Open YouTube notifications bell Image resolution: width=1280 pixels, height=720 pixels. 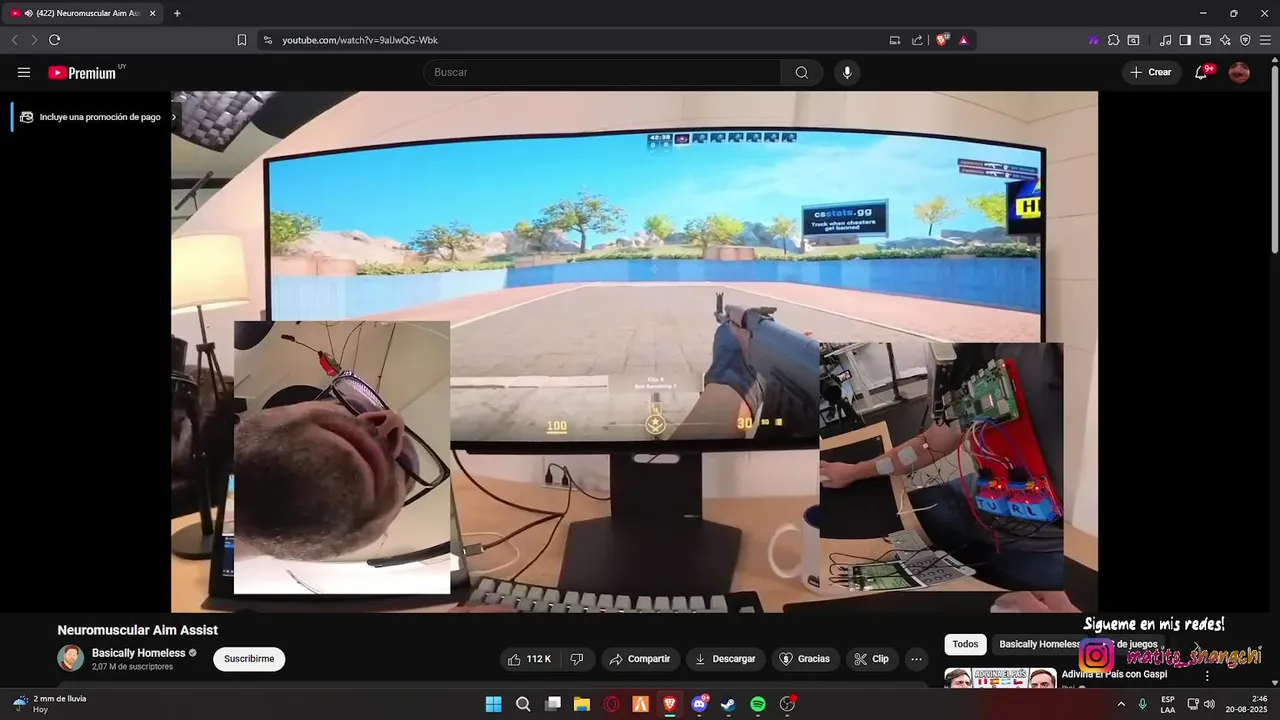(1201, 72)
